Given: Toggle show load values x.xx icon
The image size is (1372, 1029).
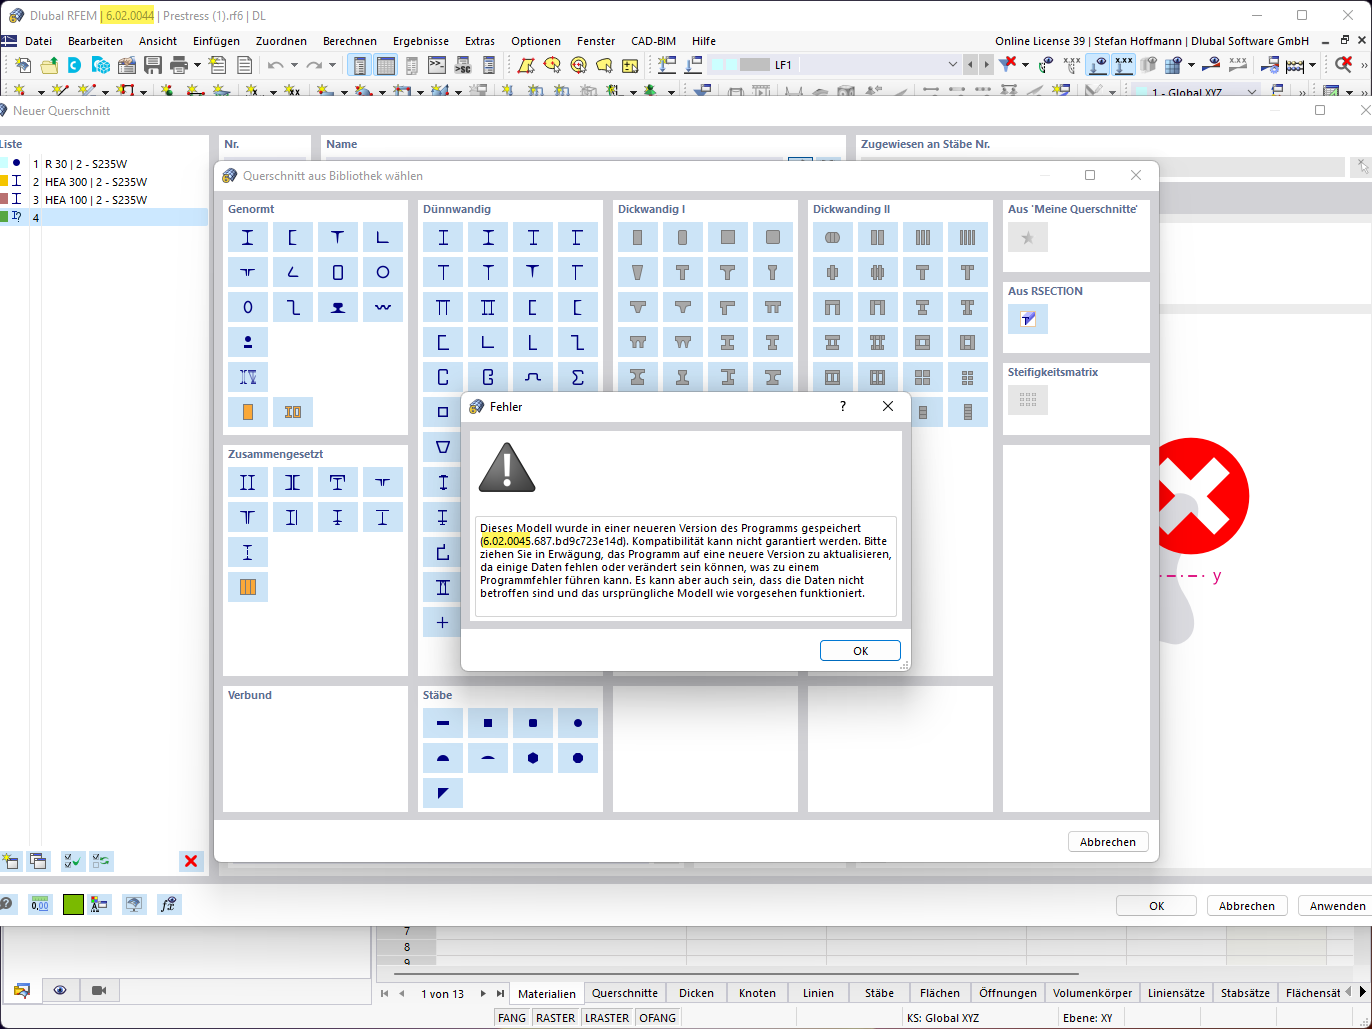Looking at the screenshot, I should coord(1124,65).
